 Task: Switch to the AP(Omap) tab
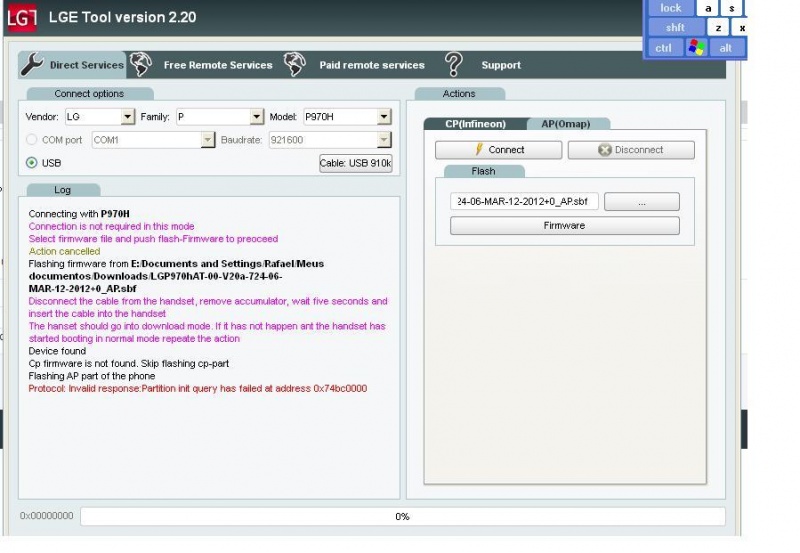566,123
